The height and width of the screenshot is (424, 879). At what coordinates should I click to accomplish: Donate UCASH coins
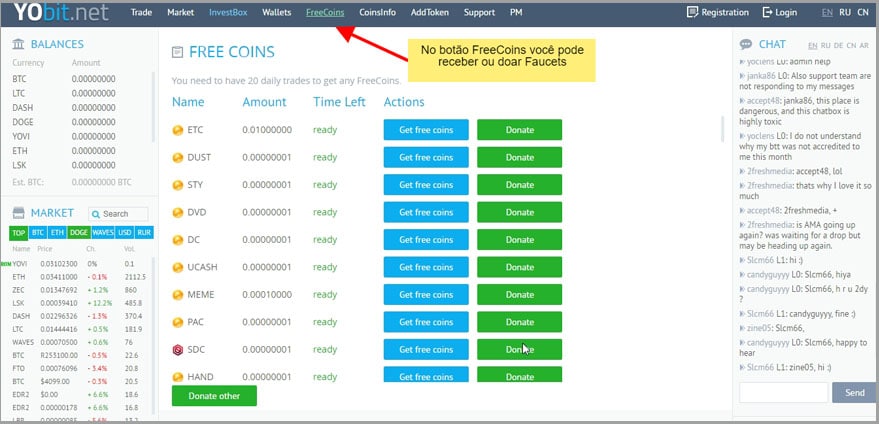tap(520, 268)
